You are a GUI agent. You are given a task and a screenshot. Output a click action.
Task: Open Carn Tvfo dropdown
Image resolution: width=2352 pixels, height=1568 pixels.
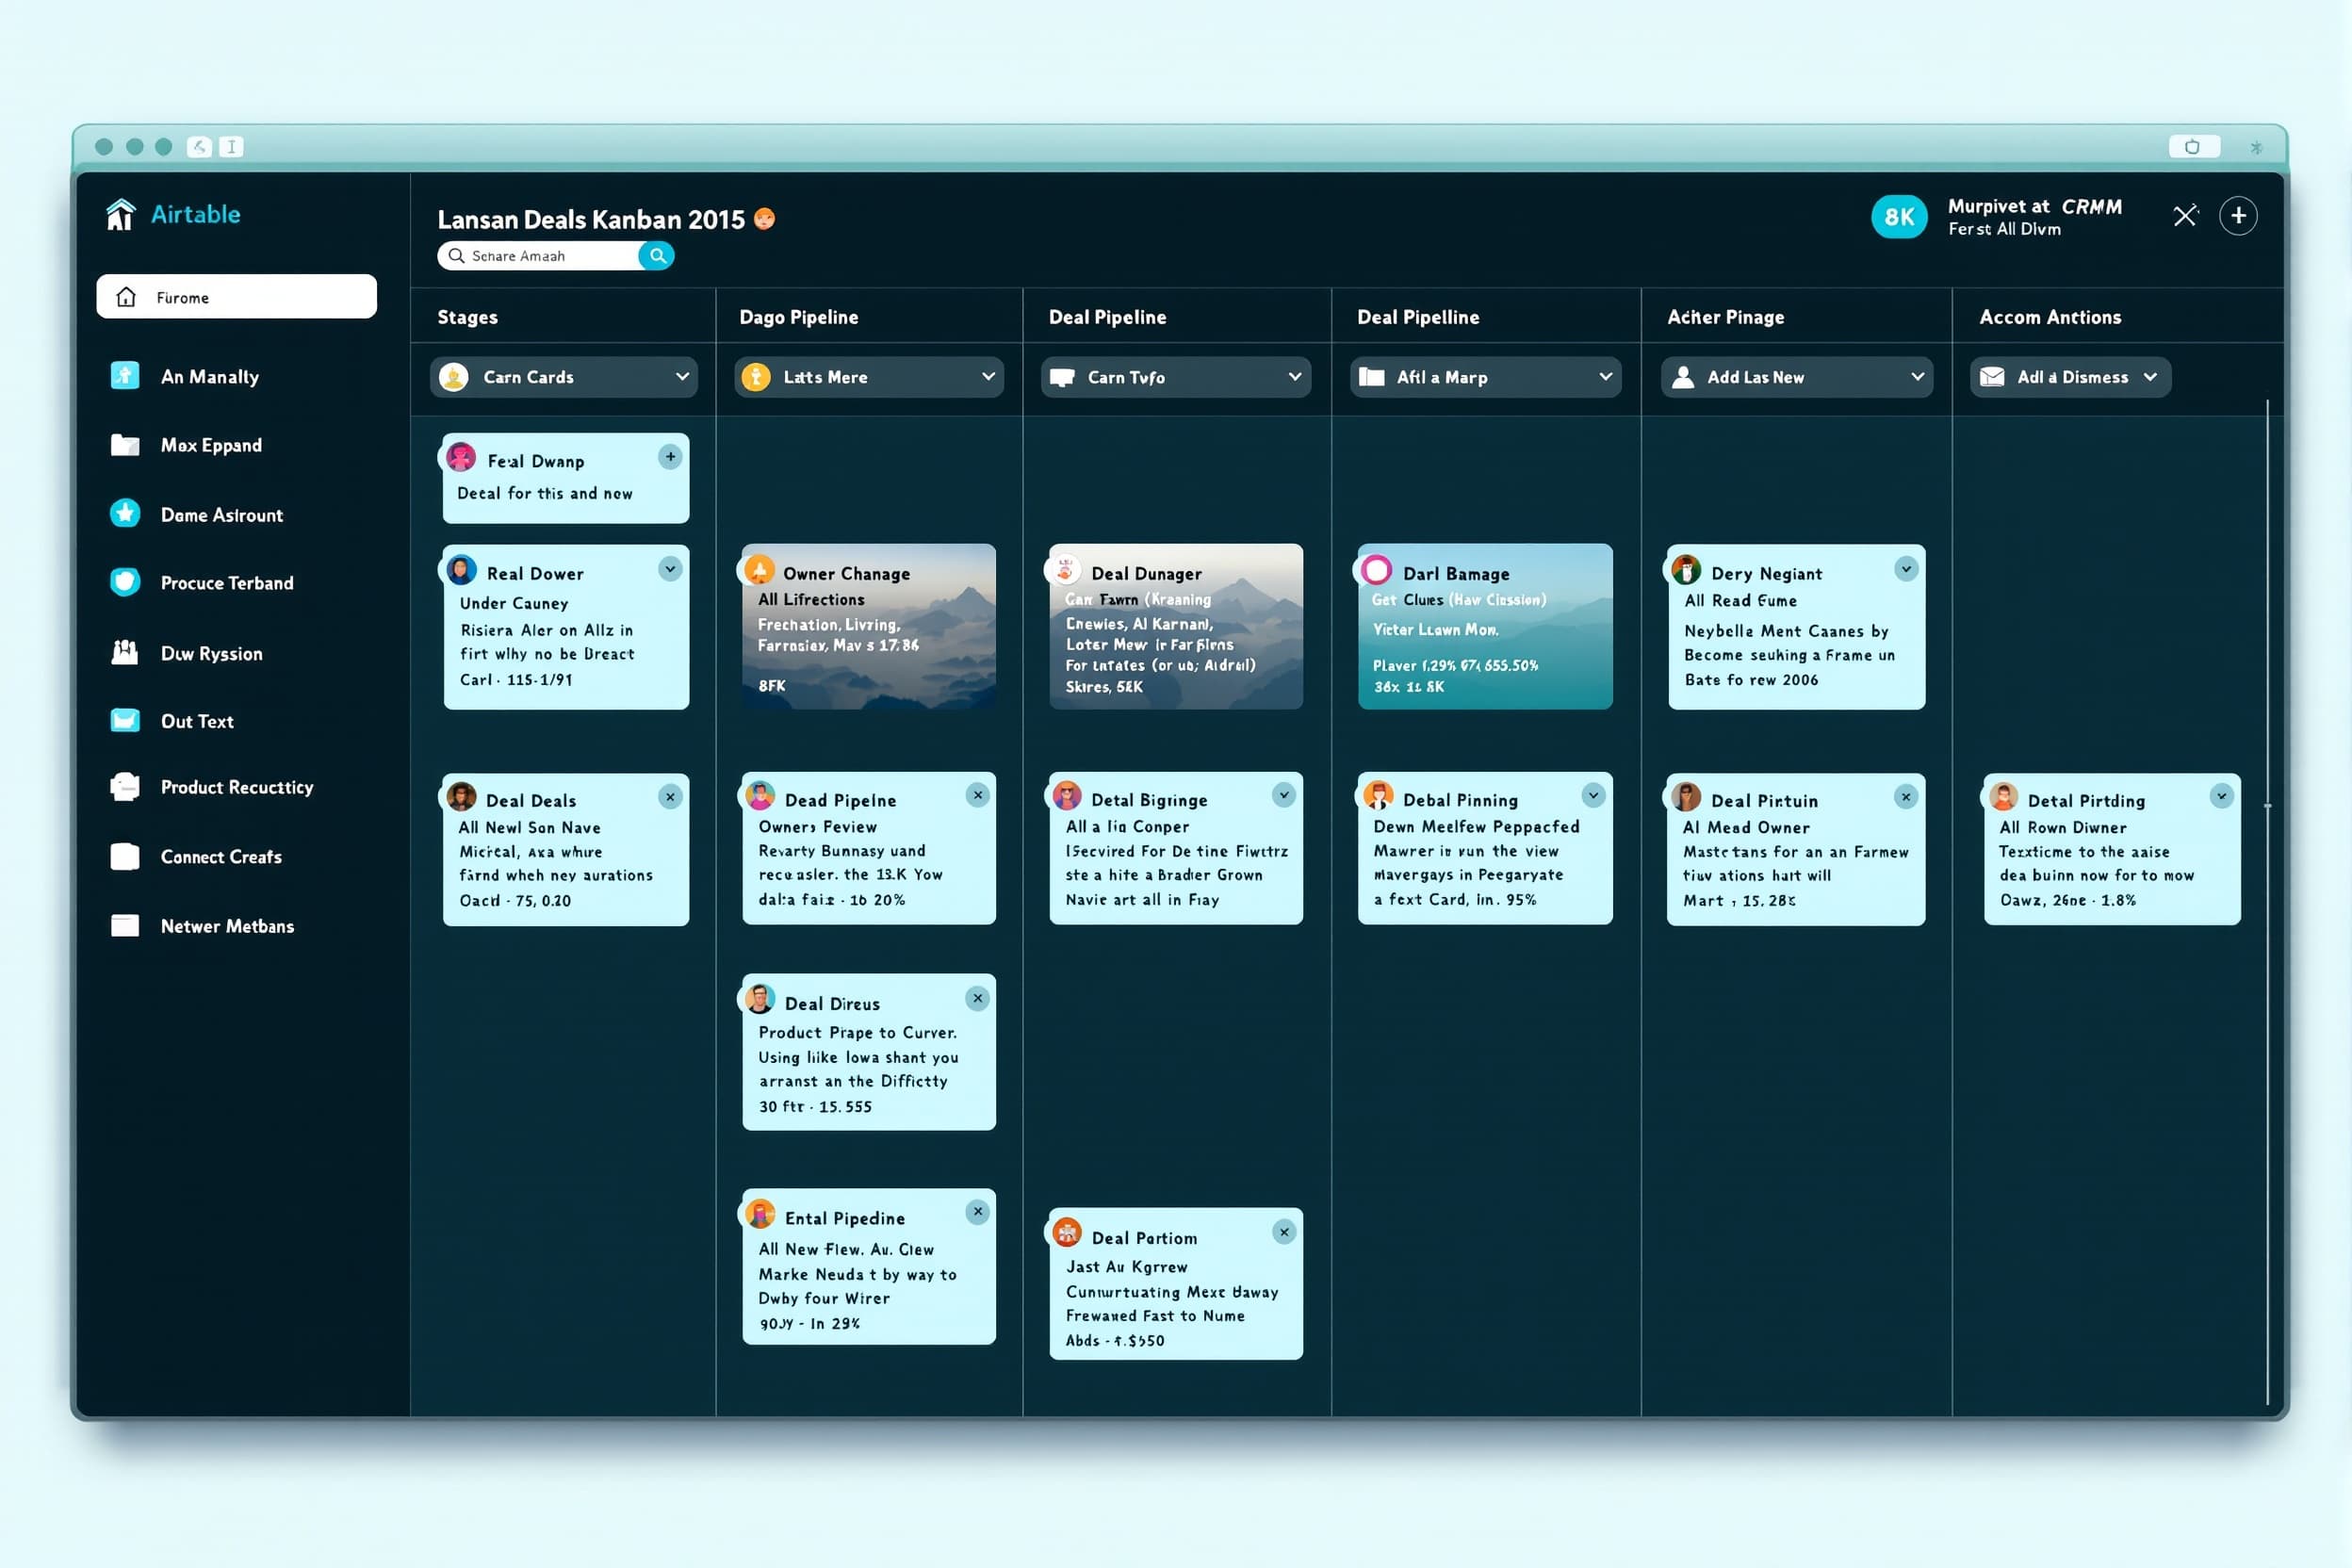1176,377
